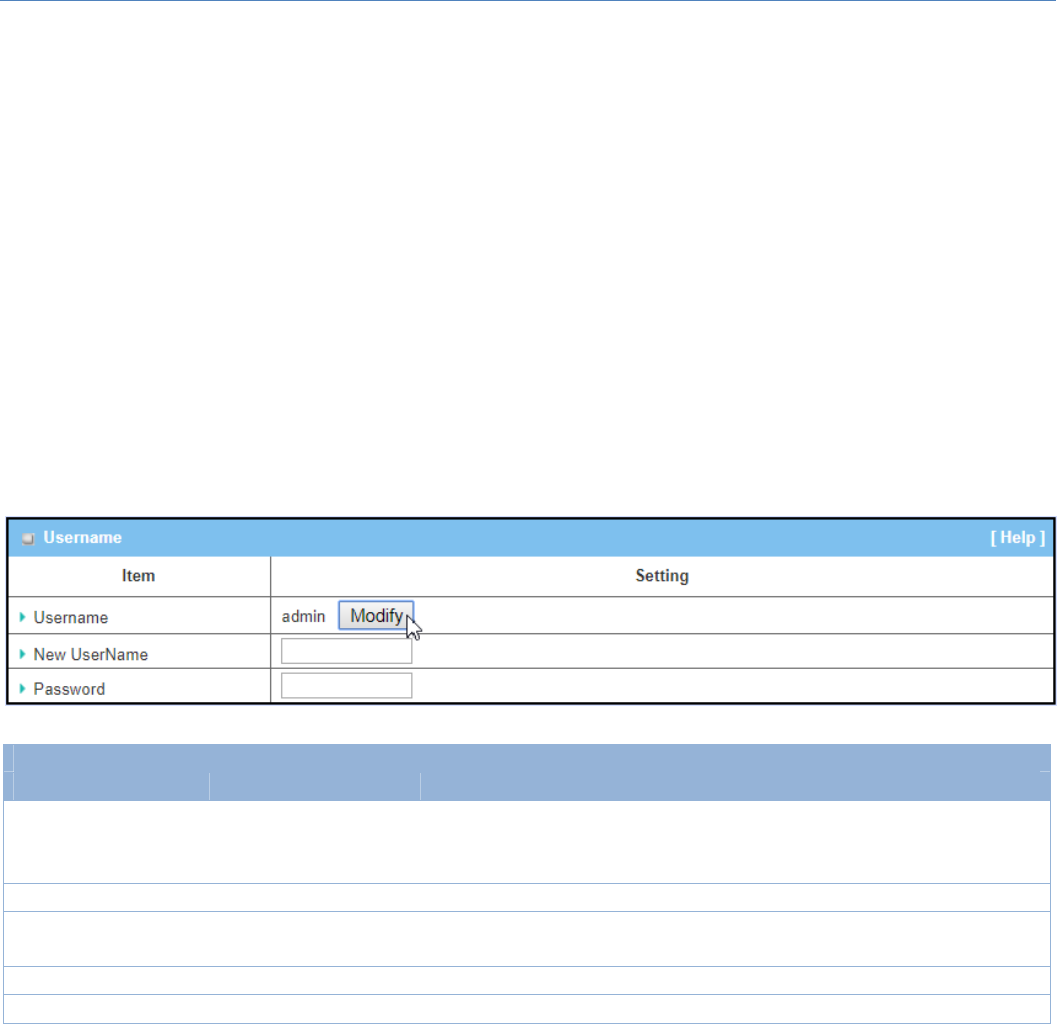Select the 'admin' username text
This screenshot has height=1024, width=1057.
[x=303, y=616]
